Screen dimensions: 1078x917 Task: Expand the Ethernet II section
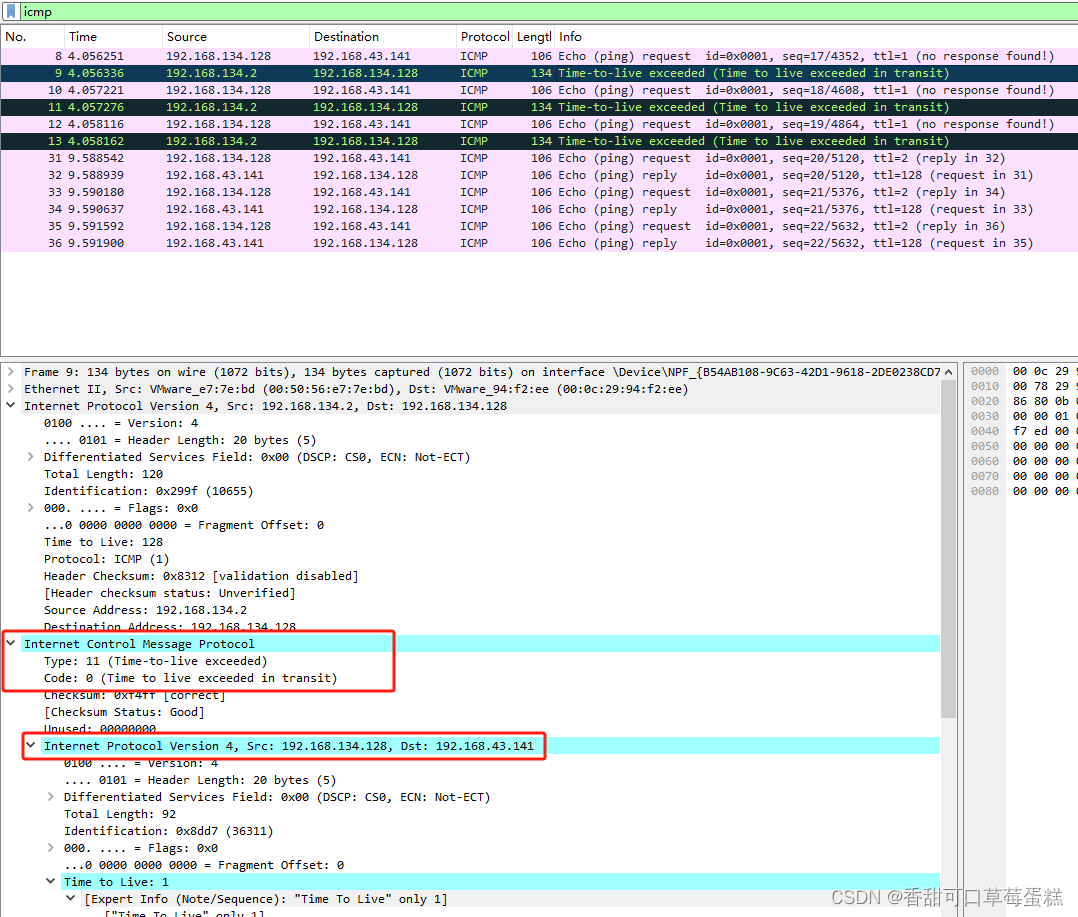click(9, 388)
